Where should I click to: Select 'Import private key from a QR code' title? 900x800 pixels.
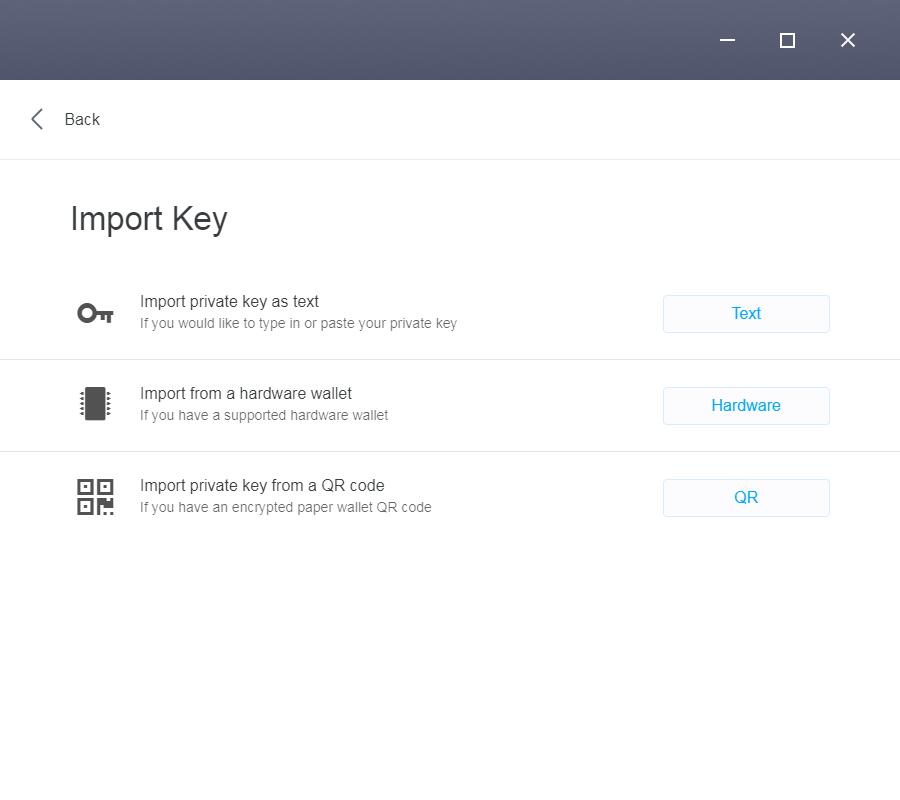[262, 486]
